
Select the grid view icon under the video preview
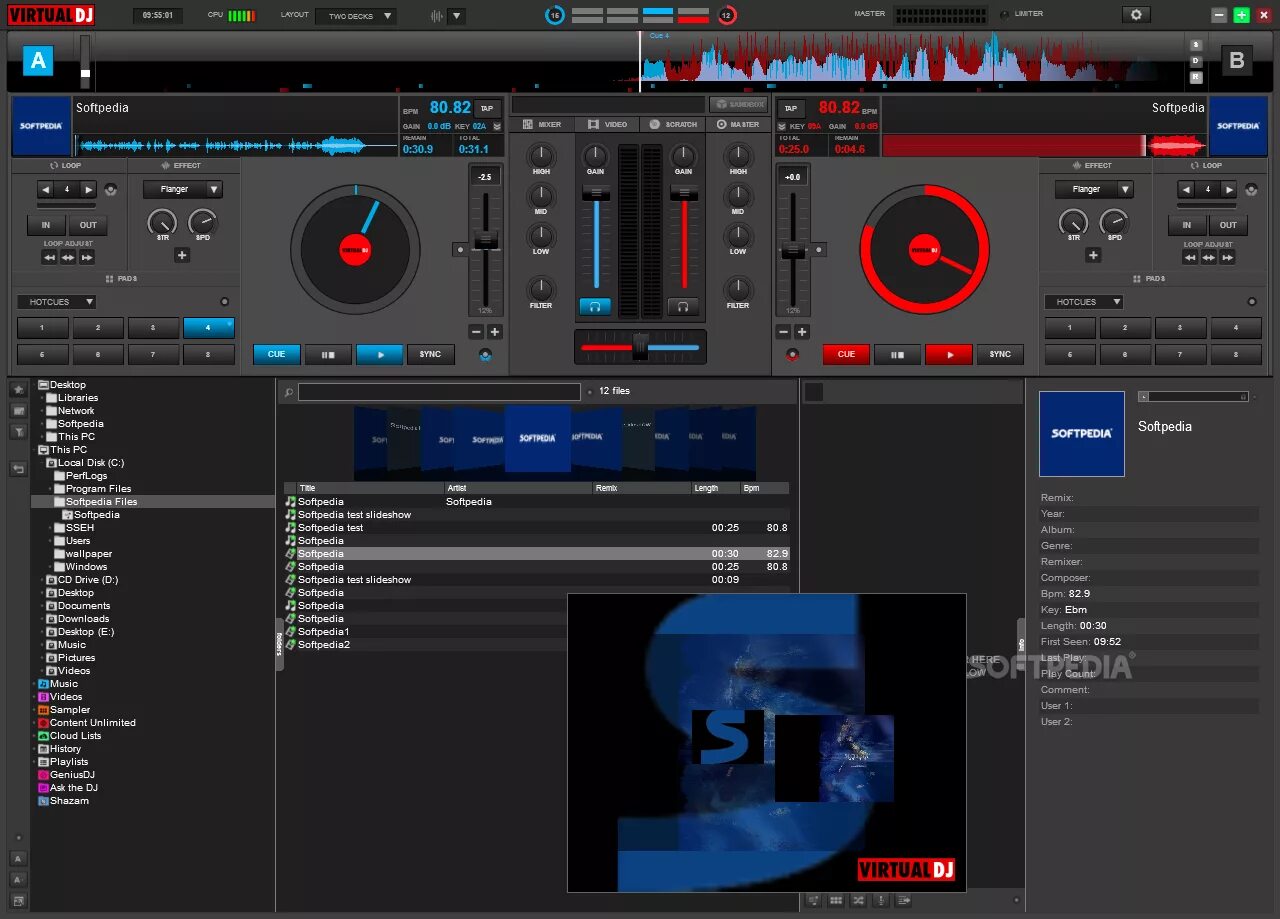point(836,900)
